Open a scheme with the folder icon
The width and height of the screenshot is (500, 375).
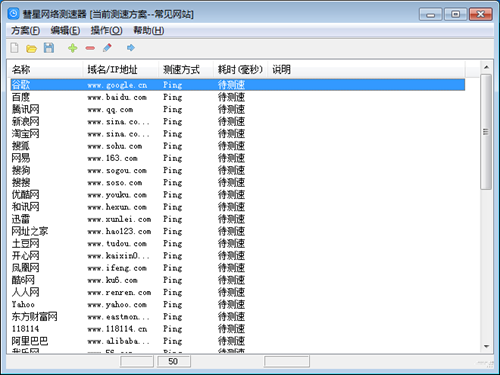click(x=31, y=49)
